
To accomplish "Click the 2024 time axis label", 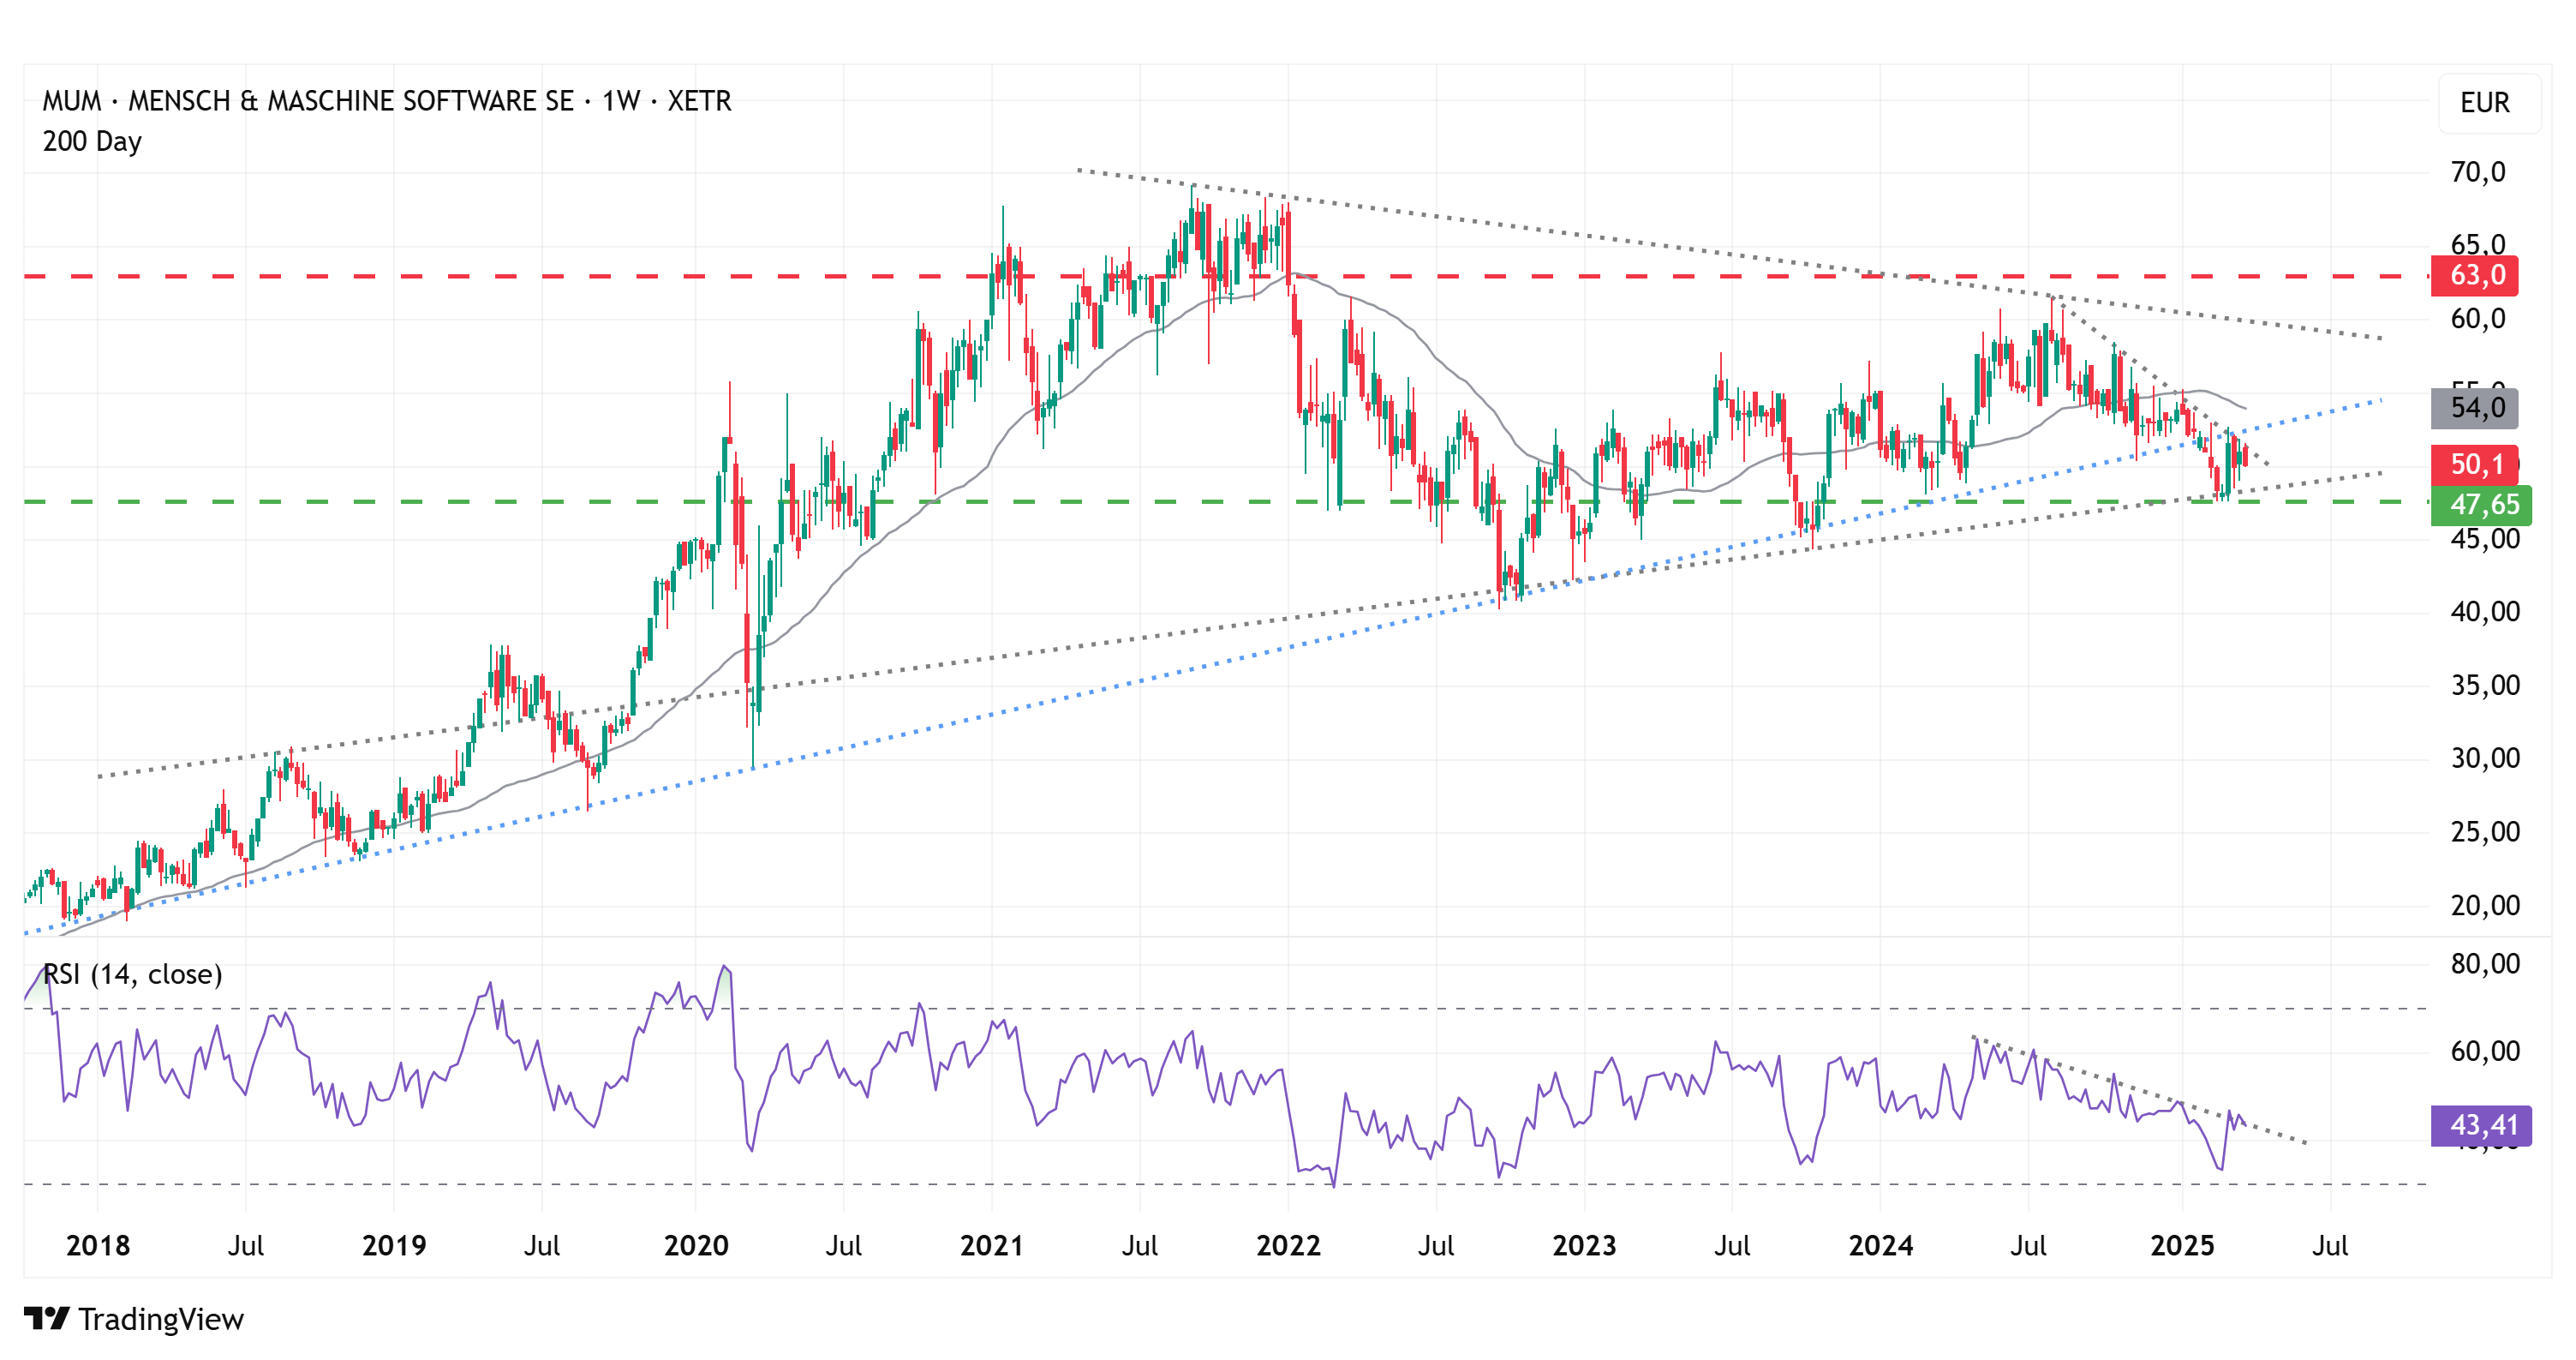I will (x=1880, y=1246).
